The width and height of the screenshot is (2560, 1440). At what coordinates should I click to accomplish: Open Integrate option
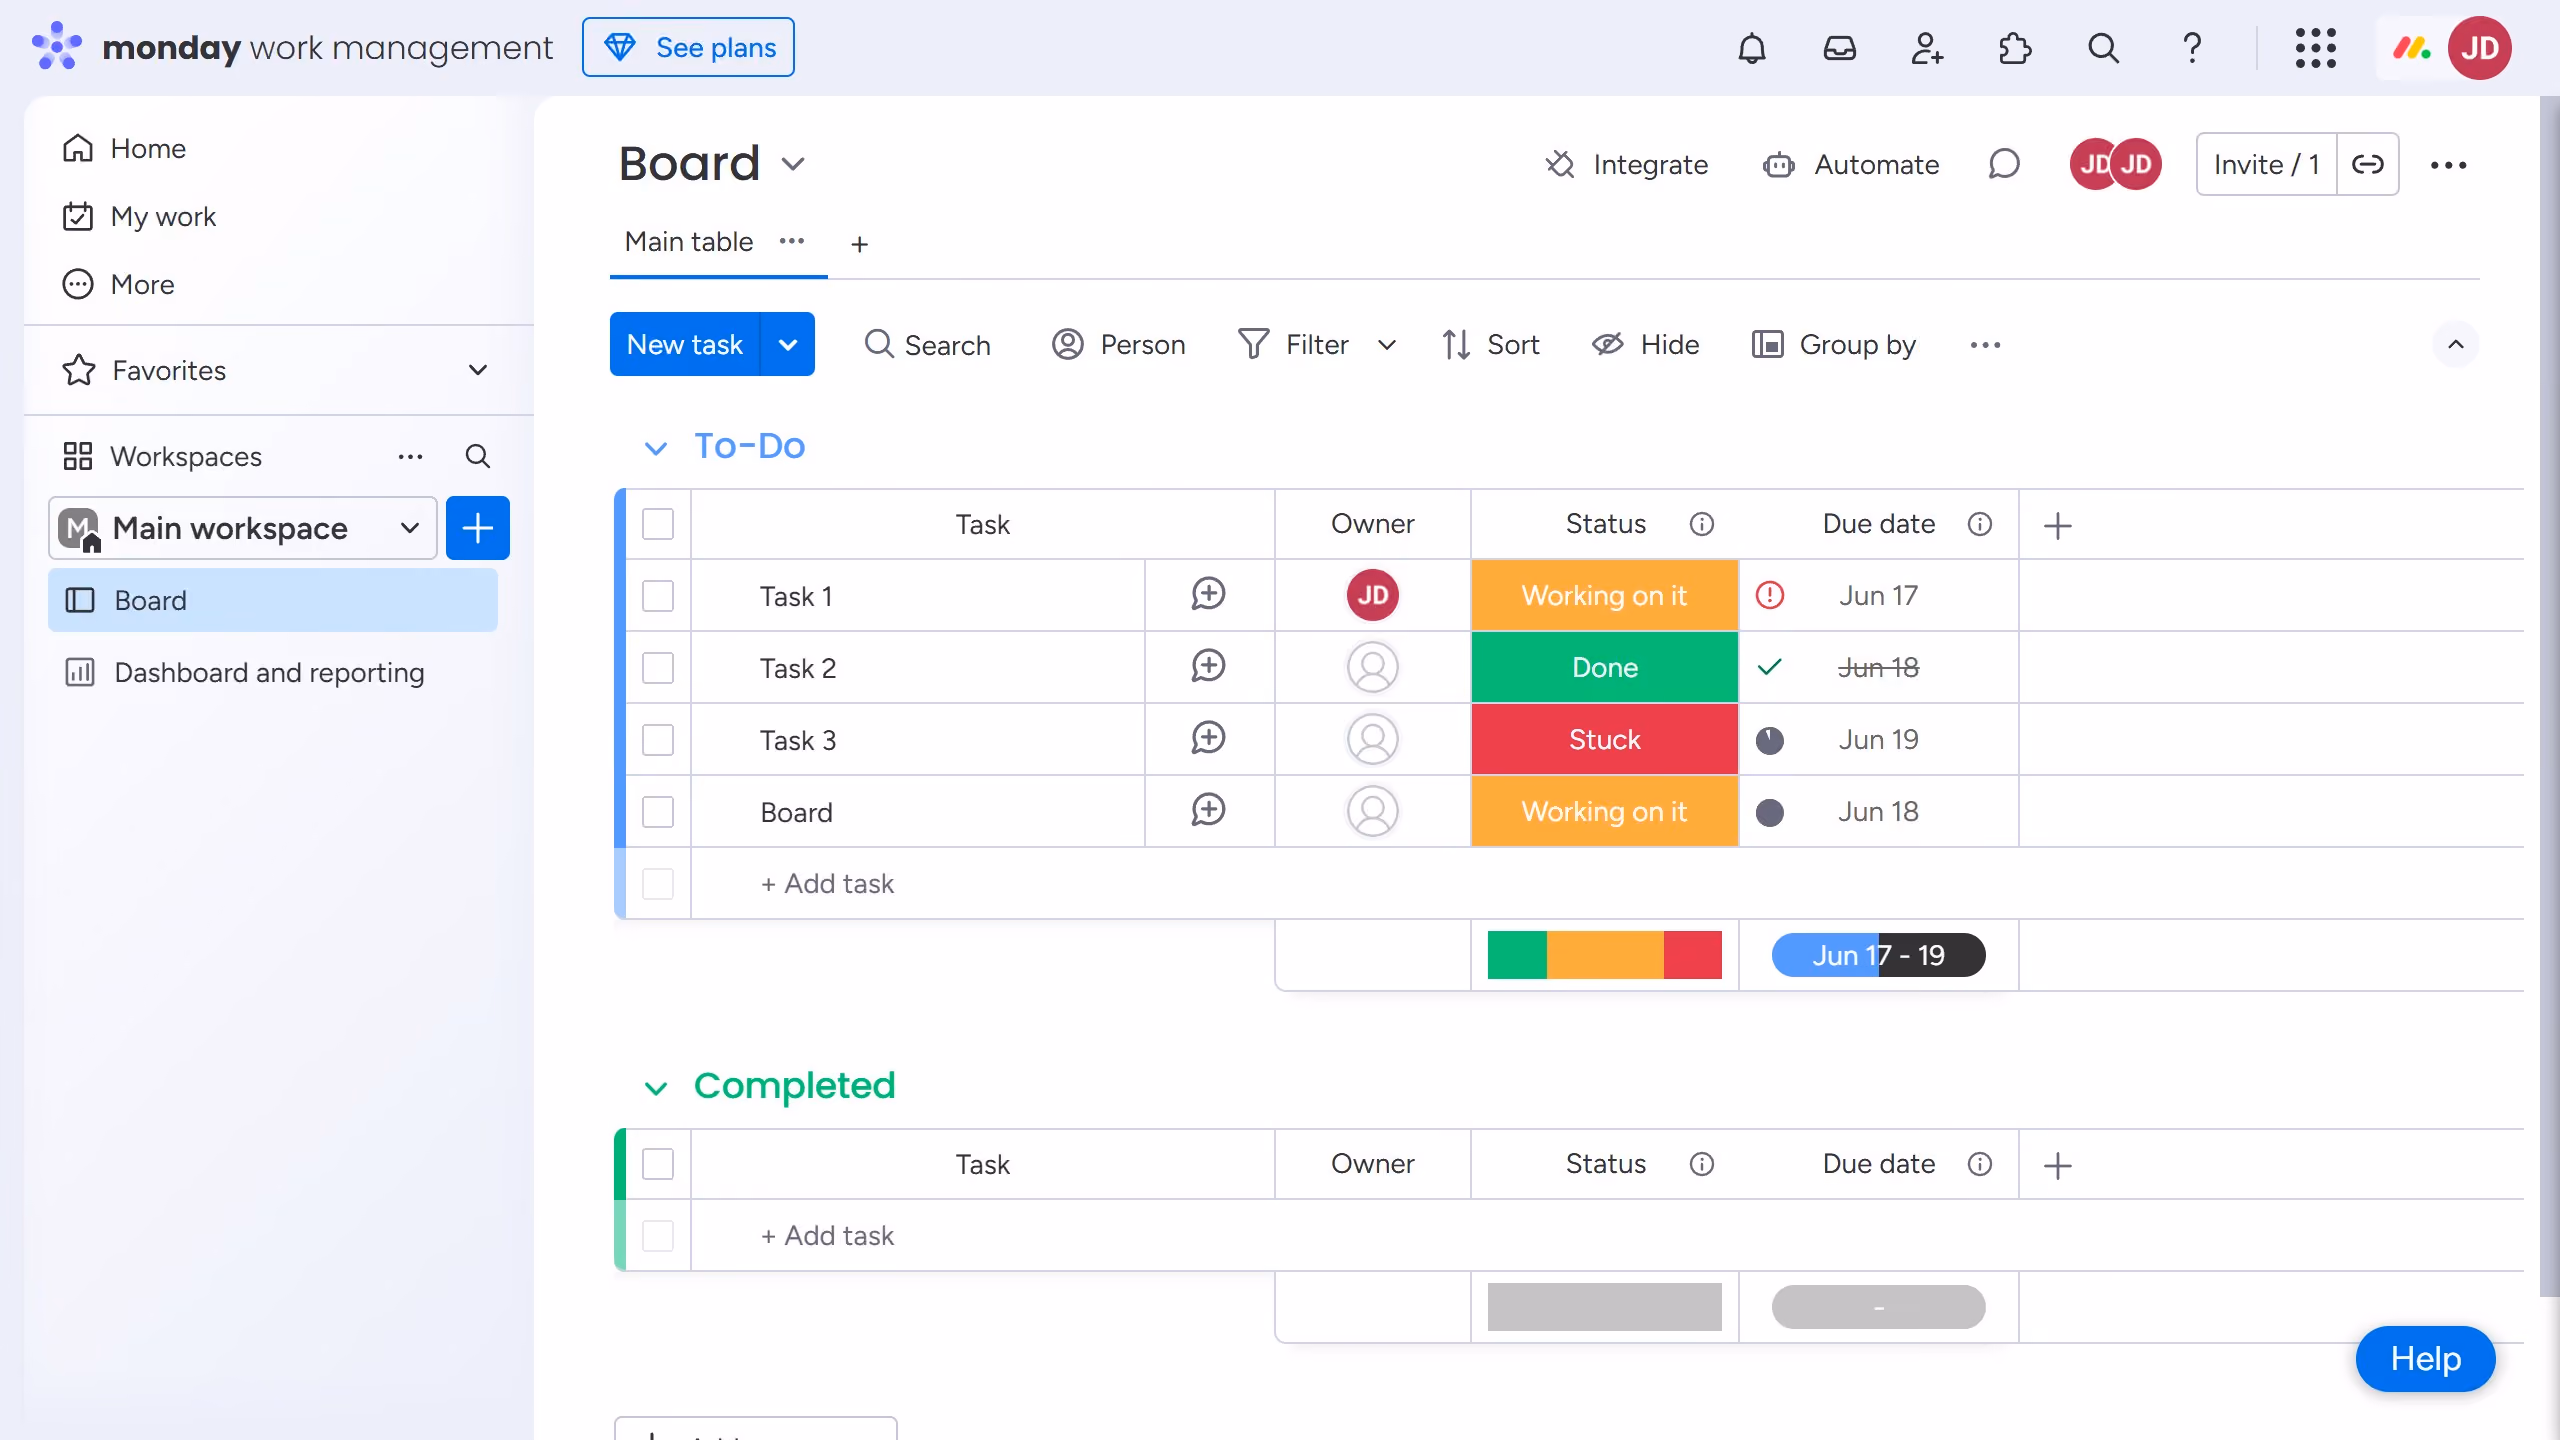point(1627,164)
